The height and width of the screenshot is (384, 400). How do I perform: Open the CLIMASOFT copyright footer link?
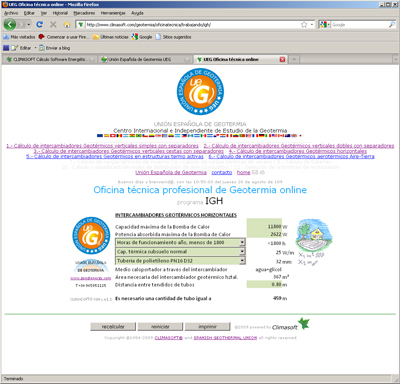point(168,338)
